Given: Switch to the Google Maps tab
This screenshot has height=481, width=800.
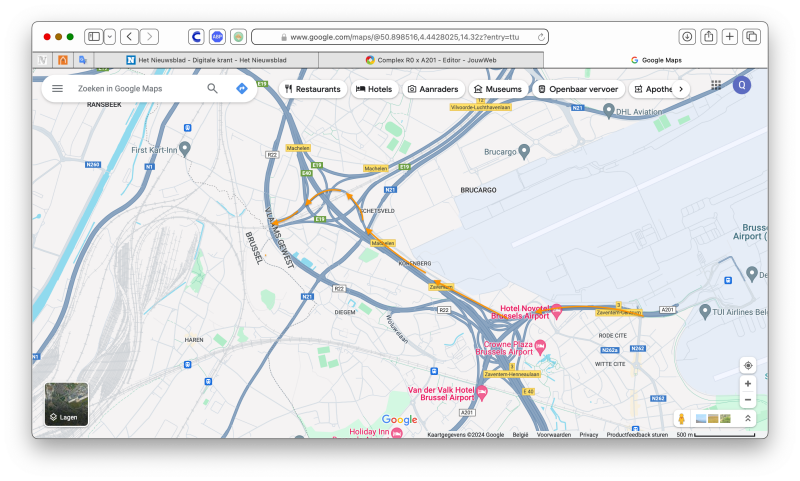Looking at the screenshot, I should (x=656, y=60).
